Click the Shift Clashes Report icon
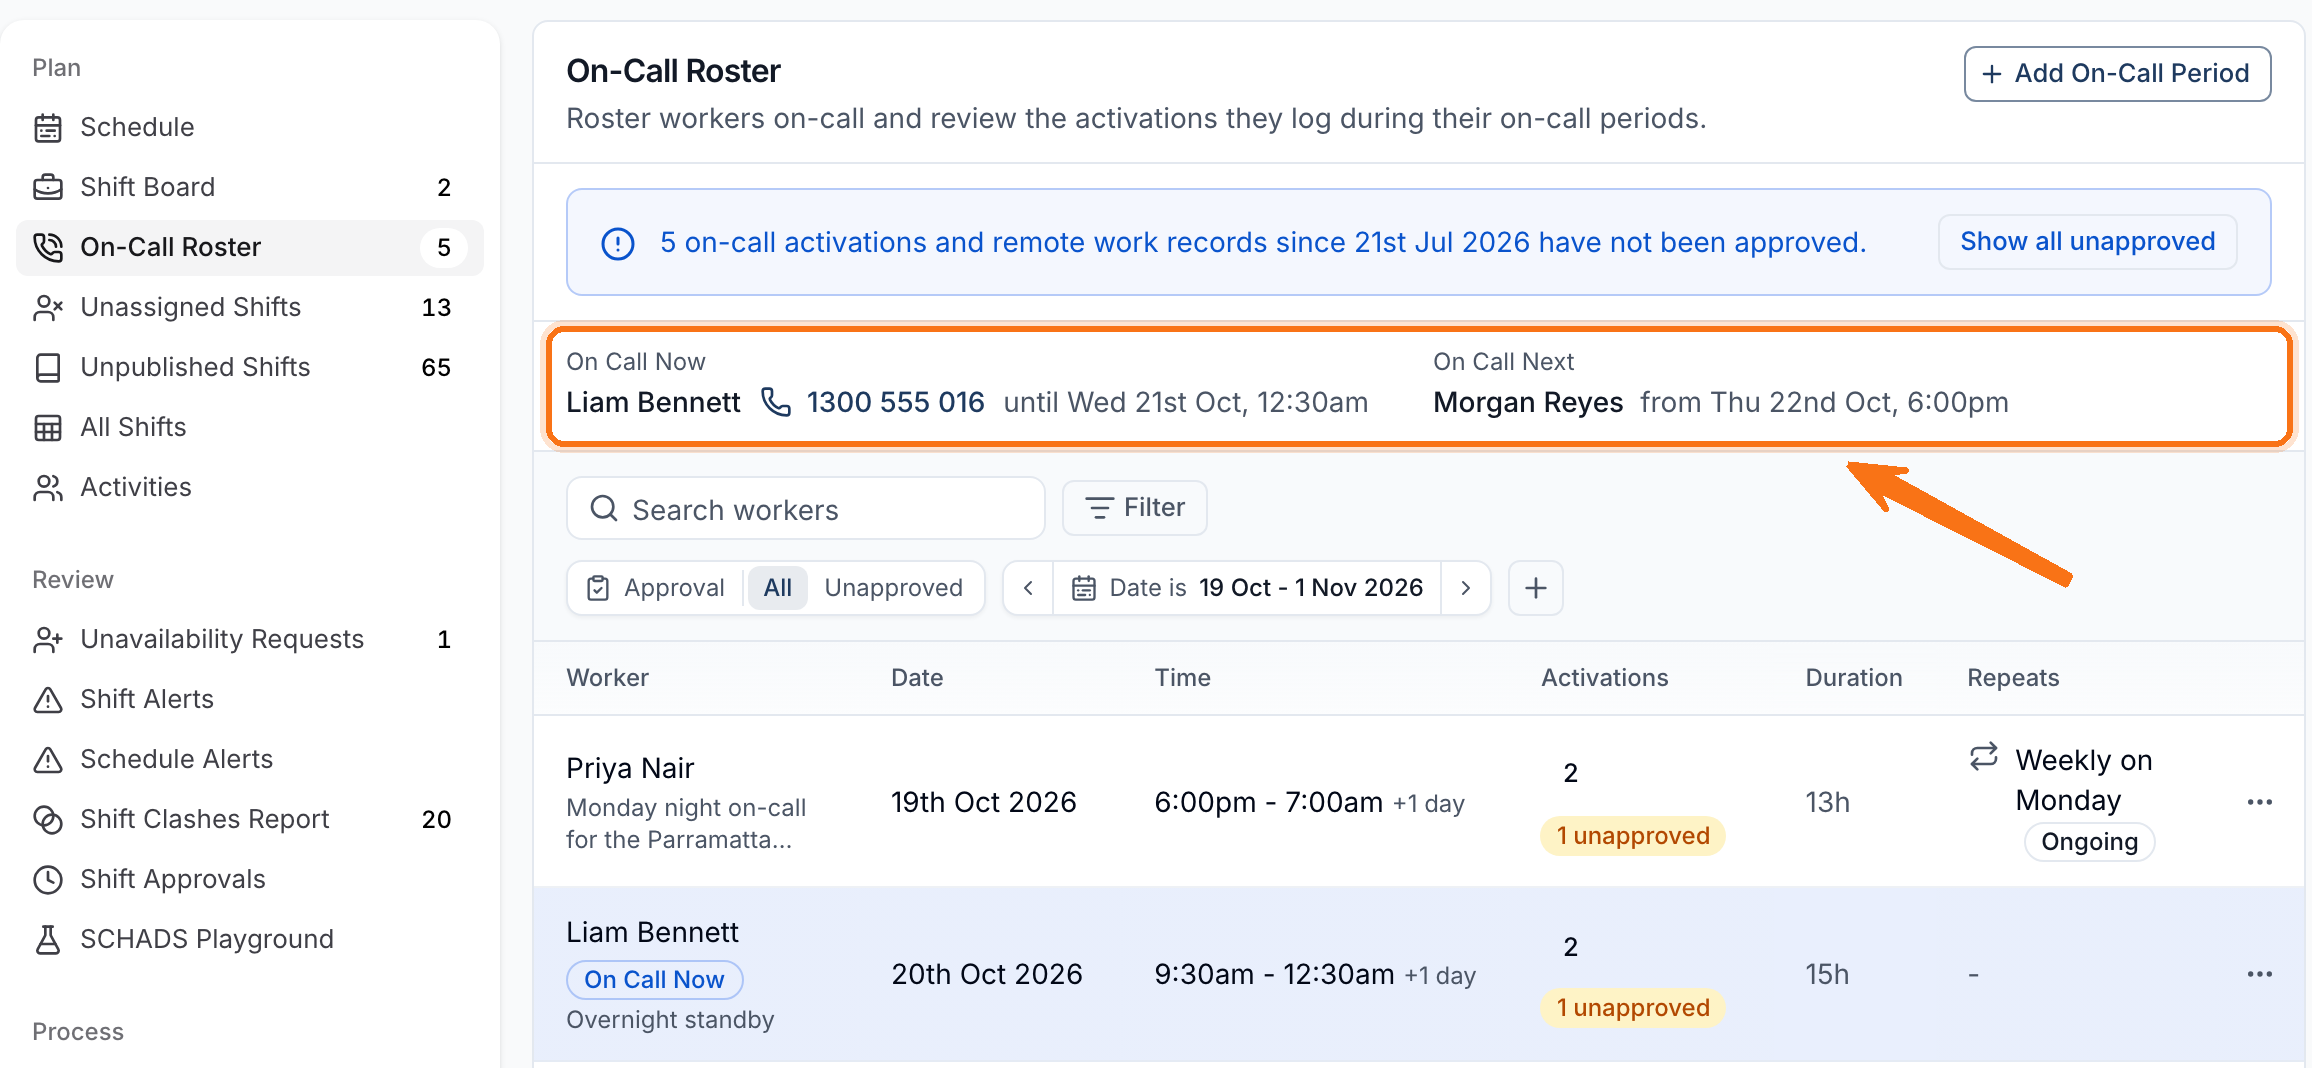The width and height of the screenshot is (2312, 1068). click(x=48, y=820)
